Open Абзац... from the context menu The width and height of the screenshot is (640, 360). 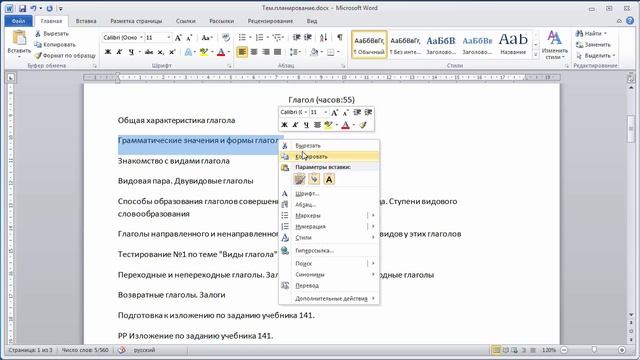click(329, 204)
